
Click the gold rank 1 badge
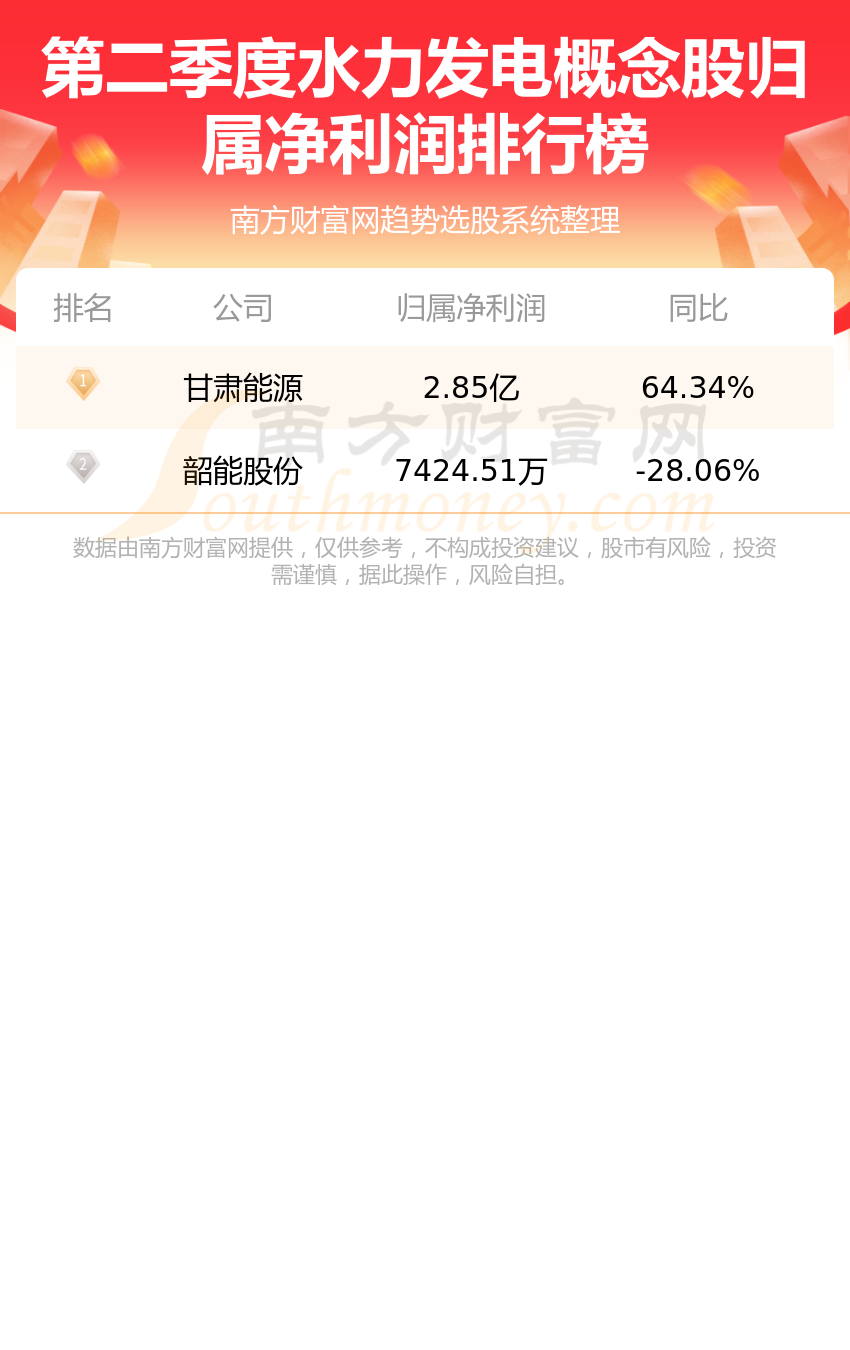(83, 384)
